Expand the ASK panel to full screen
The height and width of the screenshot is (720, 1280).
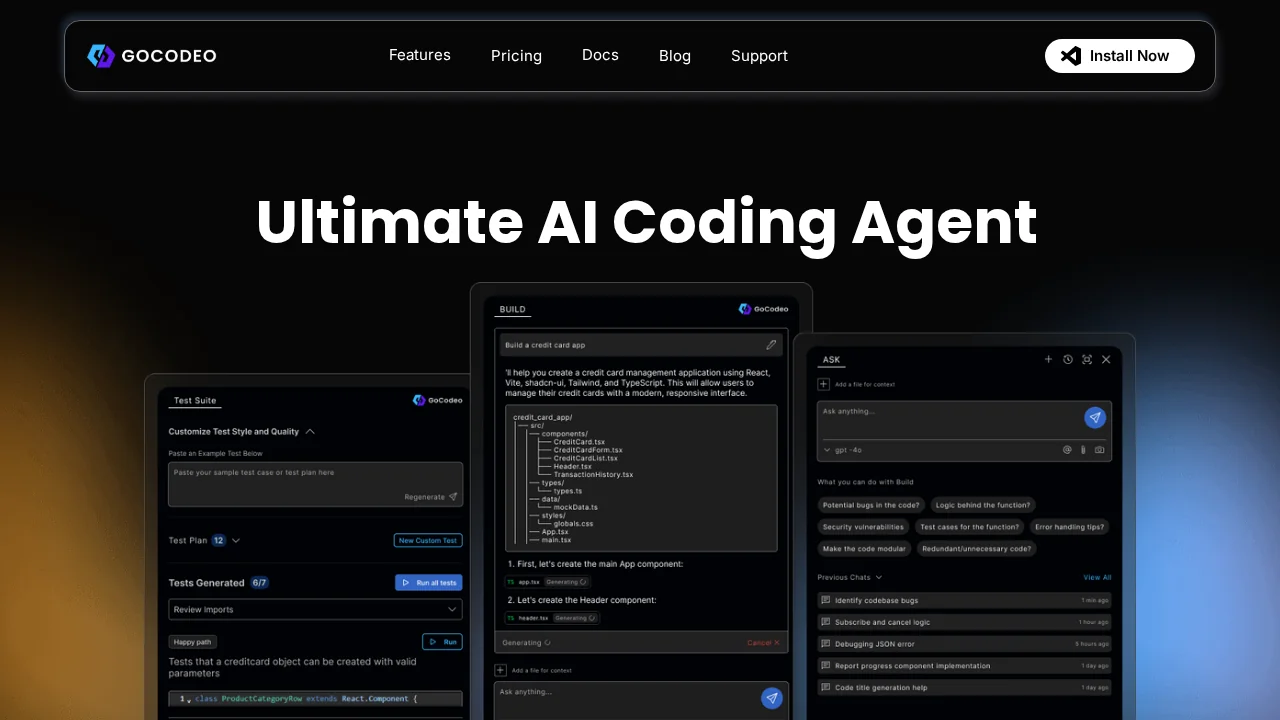point(1087,359)
